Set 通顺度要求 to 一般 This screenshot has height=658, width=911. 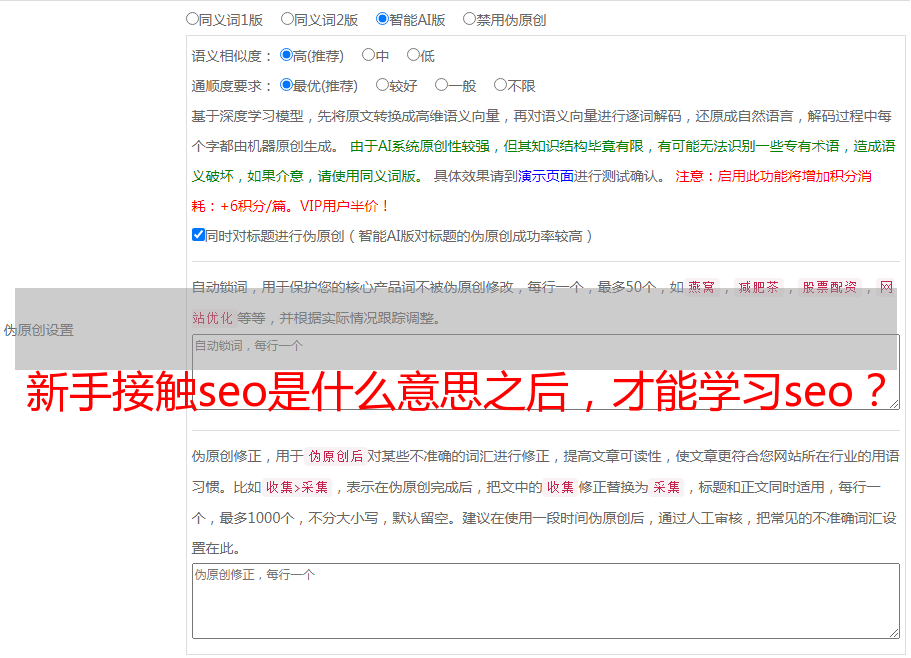click(x=440, y=85)
